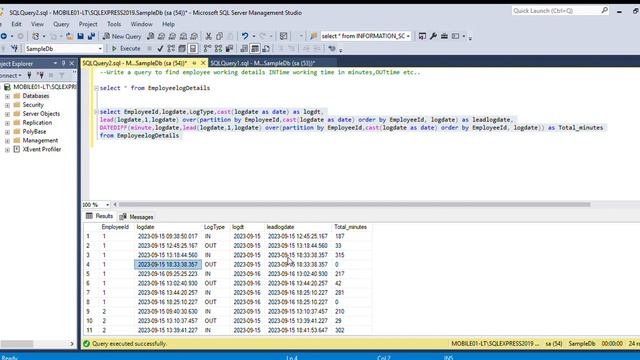The image size is (640, 360).
Task: Click the Open File folder icon
Action: click(x=70, y=36)
